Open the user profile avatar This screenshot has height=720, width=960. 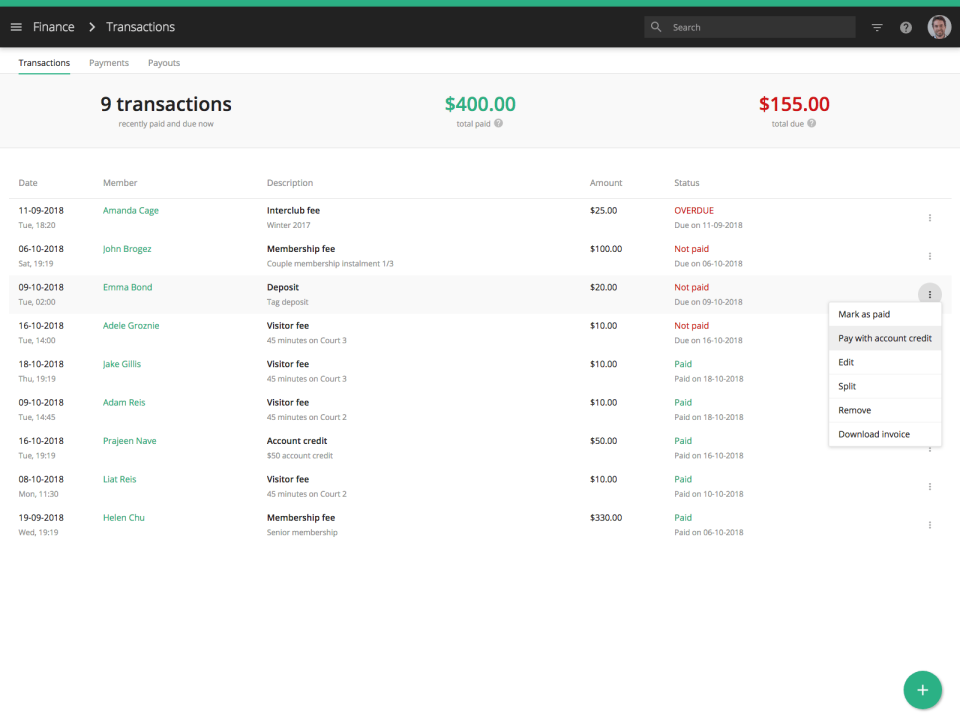pyautogui.click(x=939, y=27)
